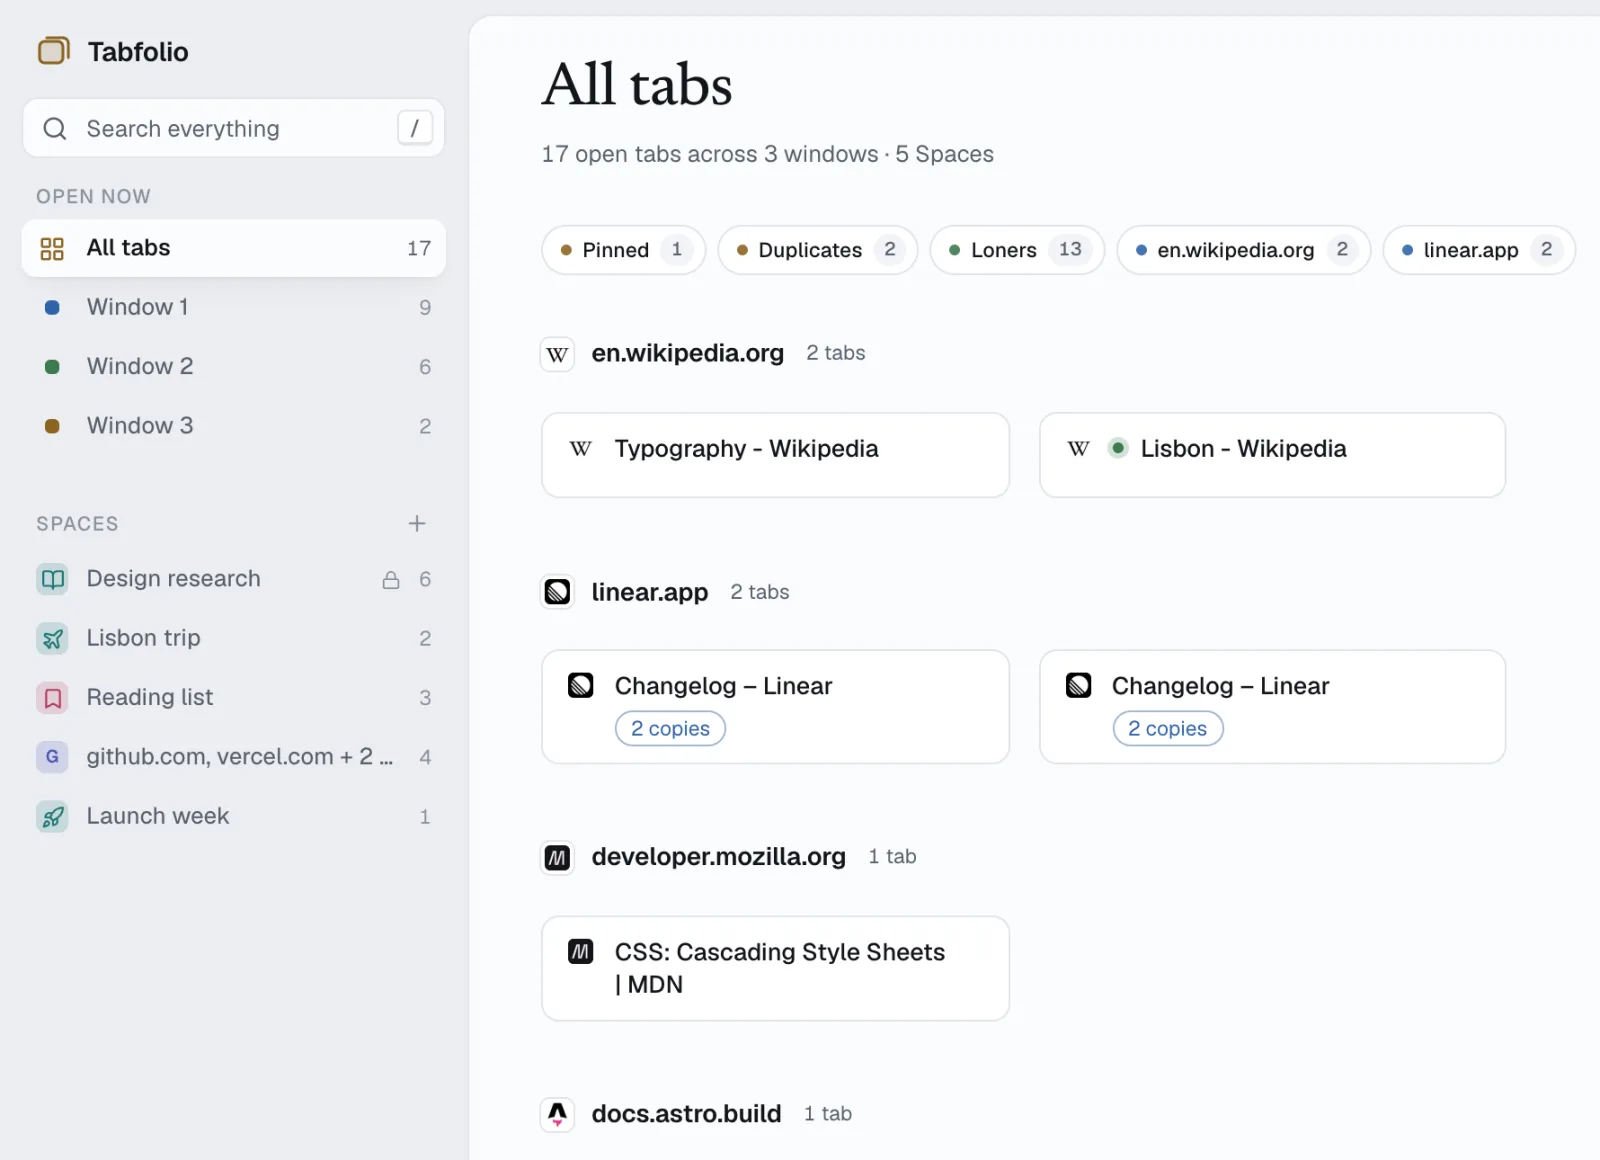Open the Lisbon trip space

pyautogui.click(x=234, y=638)
